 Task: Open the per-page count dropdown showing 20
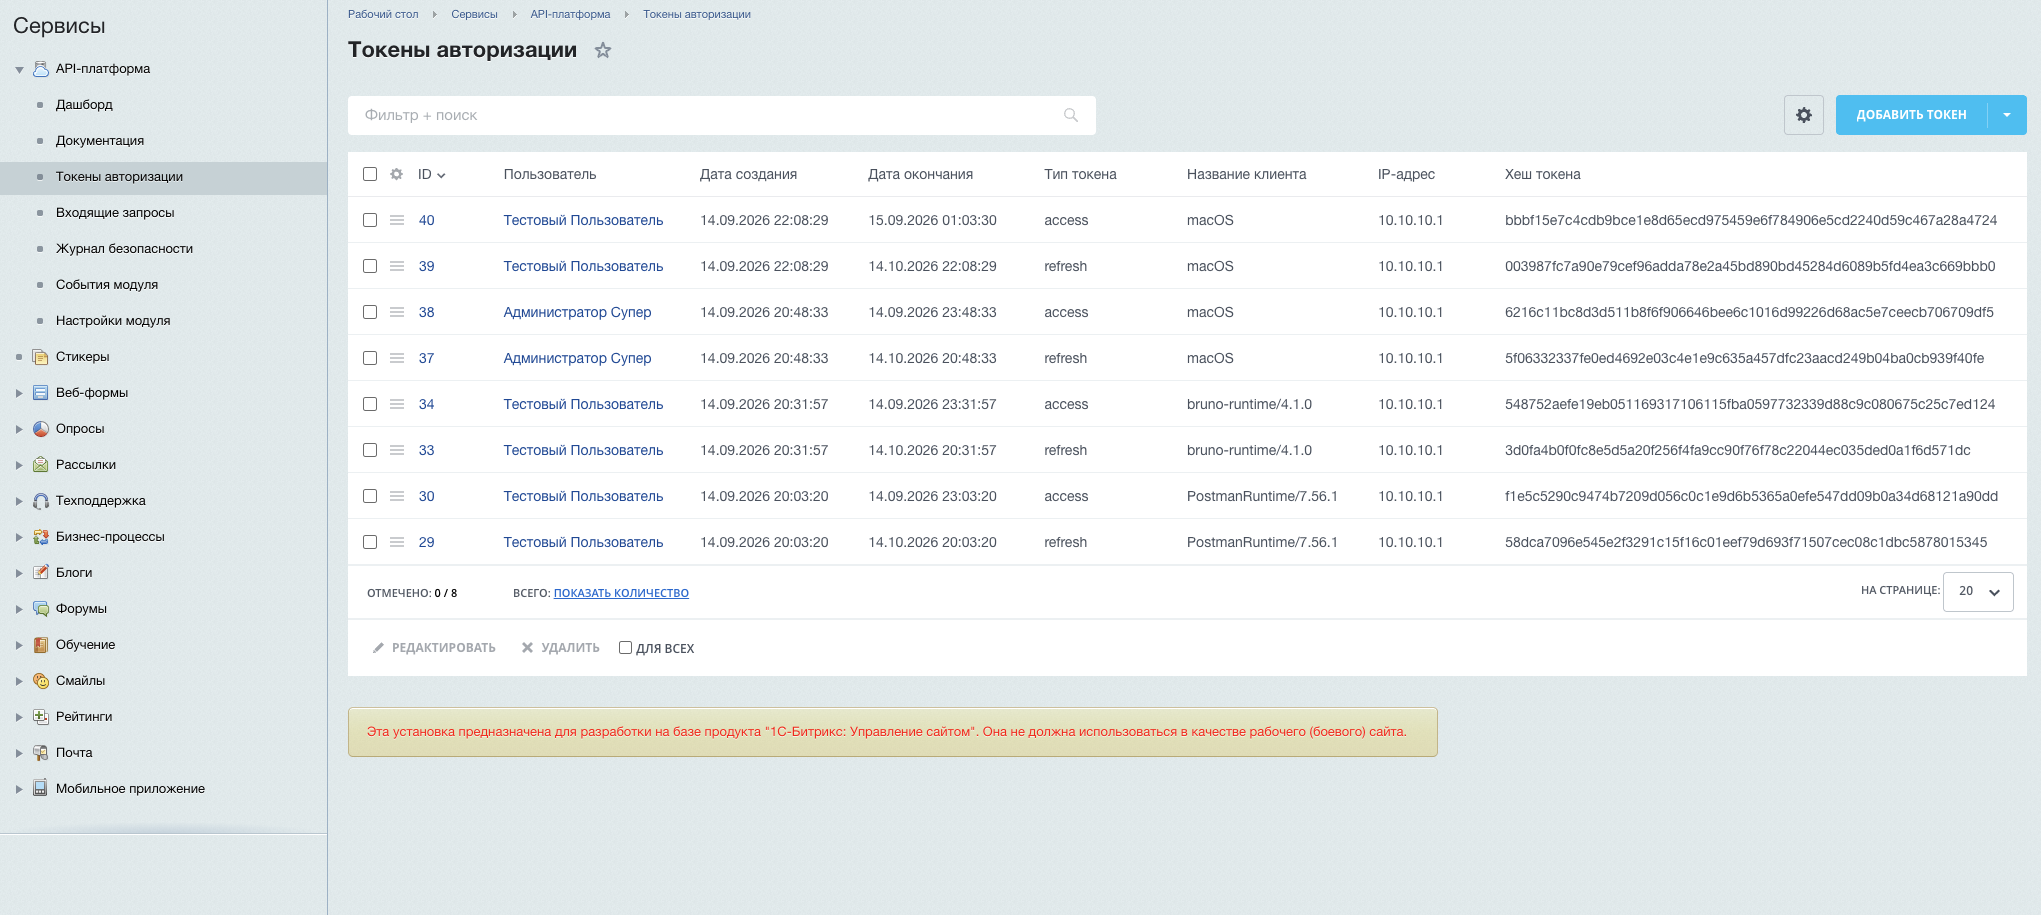[1978, 591]
